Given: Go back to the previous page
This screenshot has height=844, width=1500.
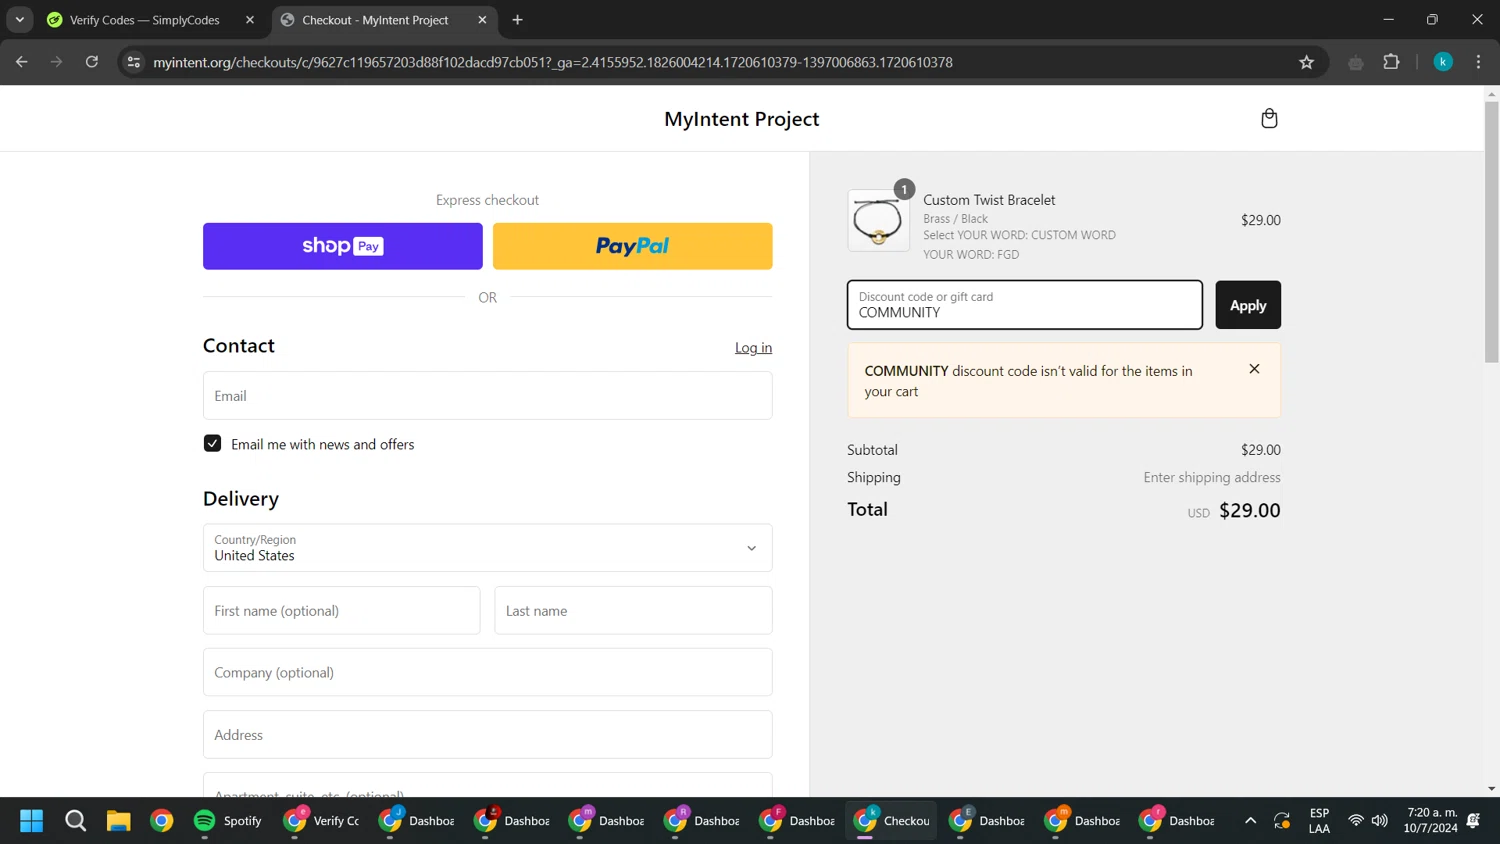Looking at the screenshot, I should point(22,62).
